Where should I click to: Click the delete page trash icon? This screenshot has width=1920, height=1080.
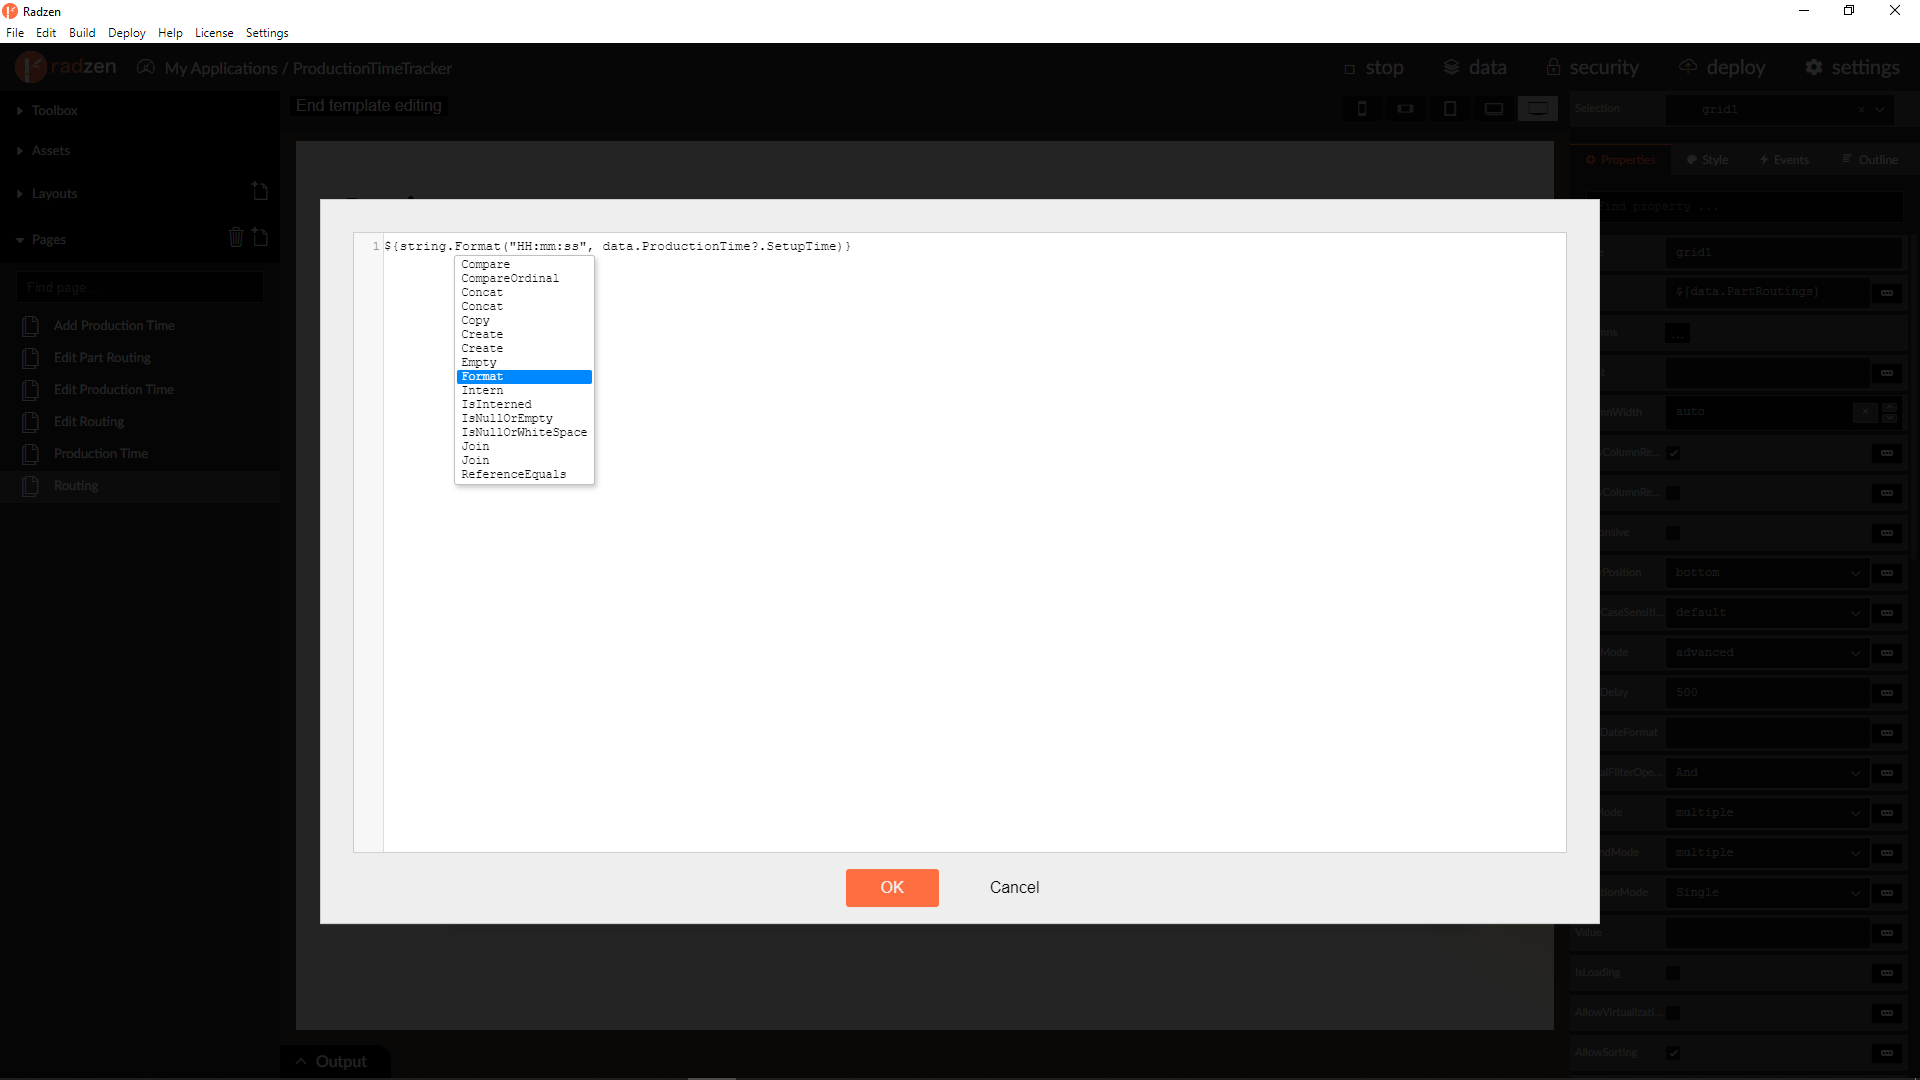236,237
